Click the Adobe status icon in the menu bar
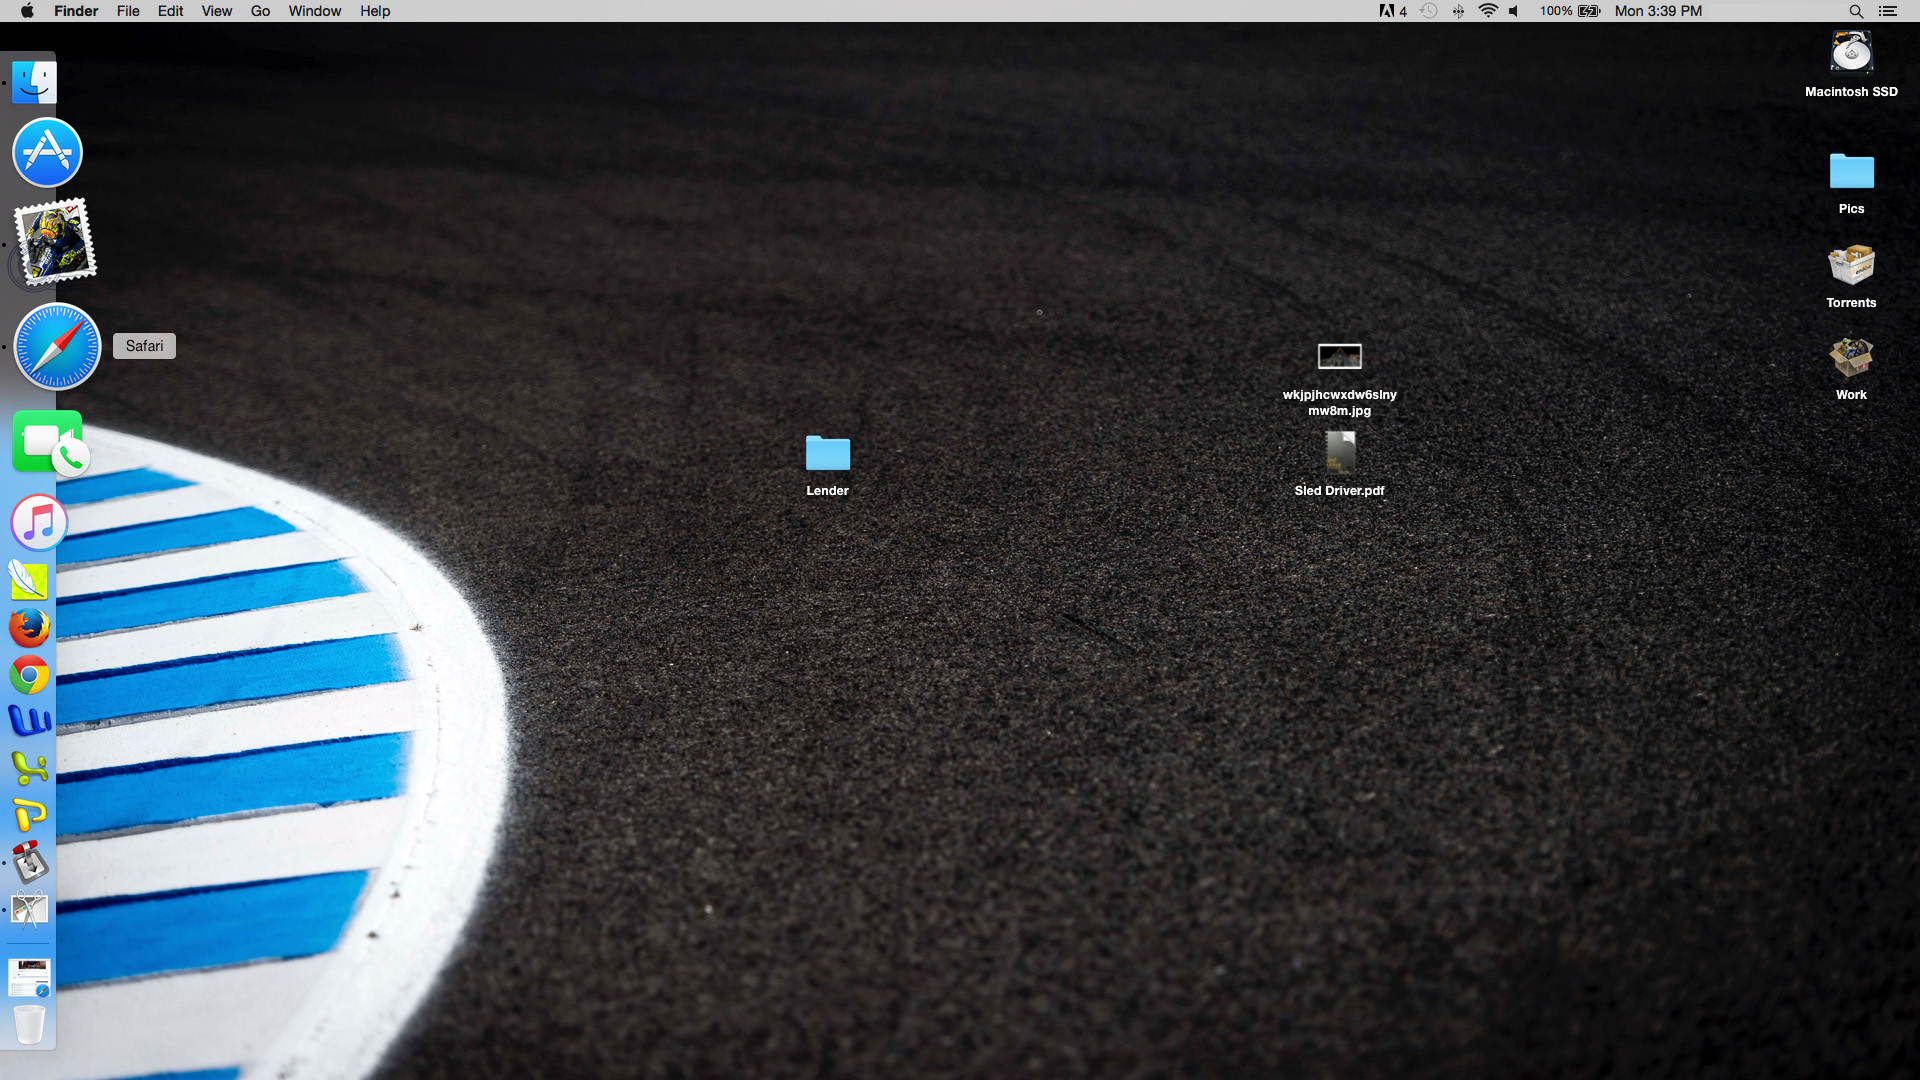The height and width of the screenshot is (1080, 1920). point(1393,11)
